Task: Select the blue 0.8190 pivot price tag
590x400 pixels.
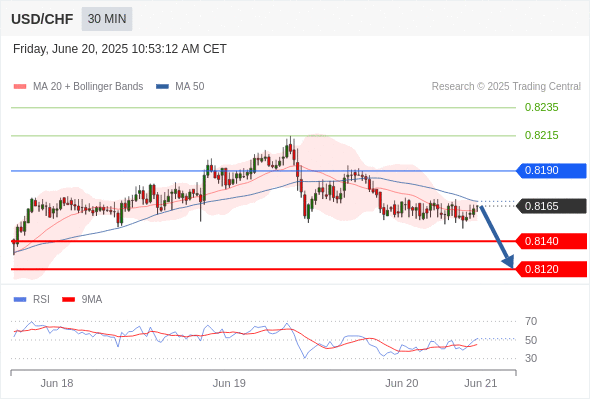Action: (551, 170)
